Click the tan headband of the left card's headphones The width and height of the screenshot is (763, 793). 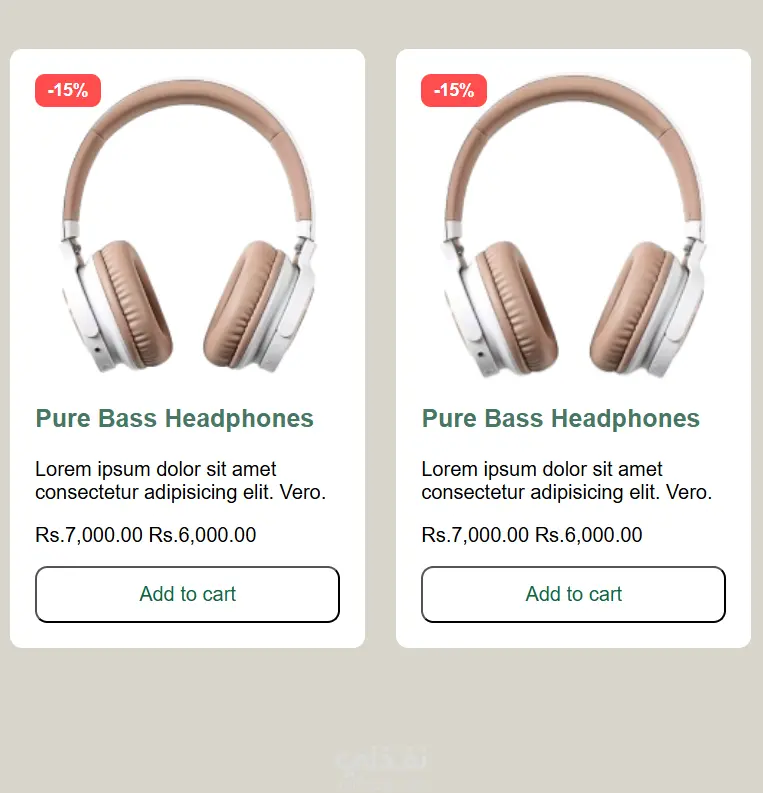coord(187,94)
